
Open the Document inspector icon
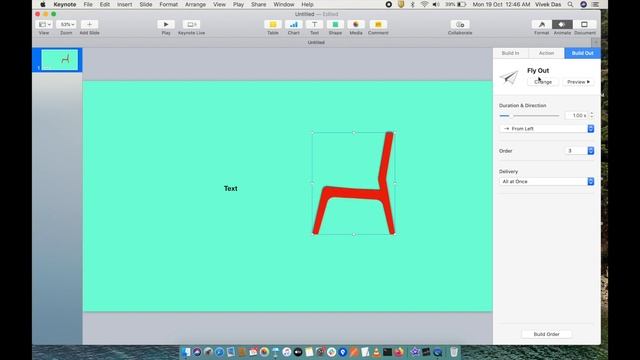pos(584,24)
